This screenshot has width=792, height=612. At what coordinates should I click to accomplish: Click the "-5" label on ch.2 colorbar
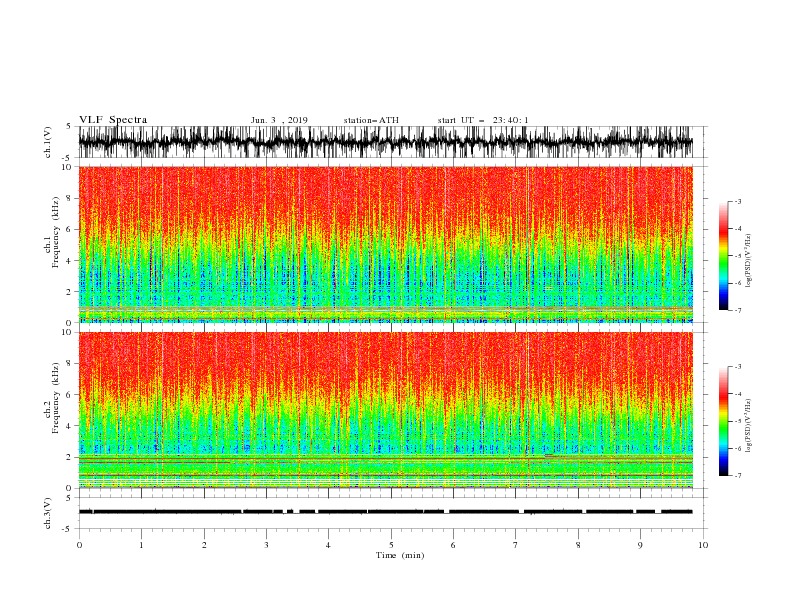coord(738,421)
